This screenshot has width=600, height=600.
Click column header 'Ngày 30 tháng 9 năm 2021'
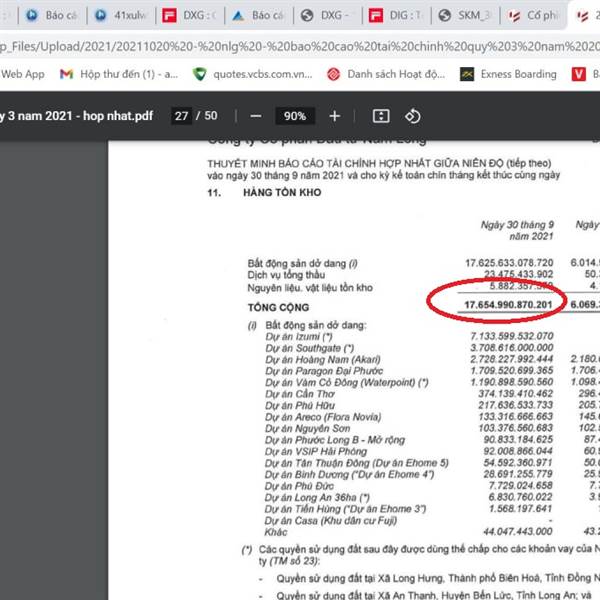[x=517, y=230]
